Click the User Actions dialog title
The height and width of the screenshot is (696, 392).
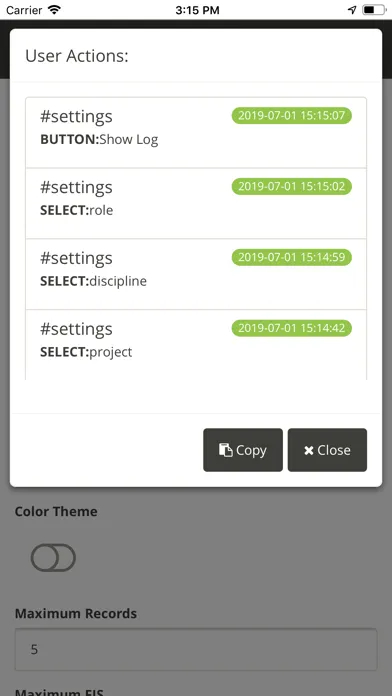coord(77,56)
